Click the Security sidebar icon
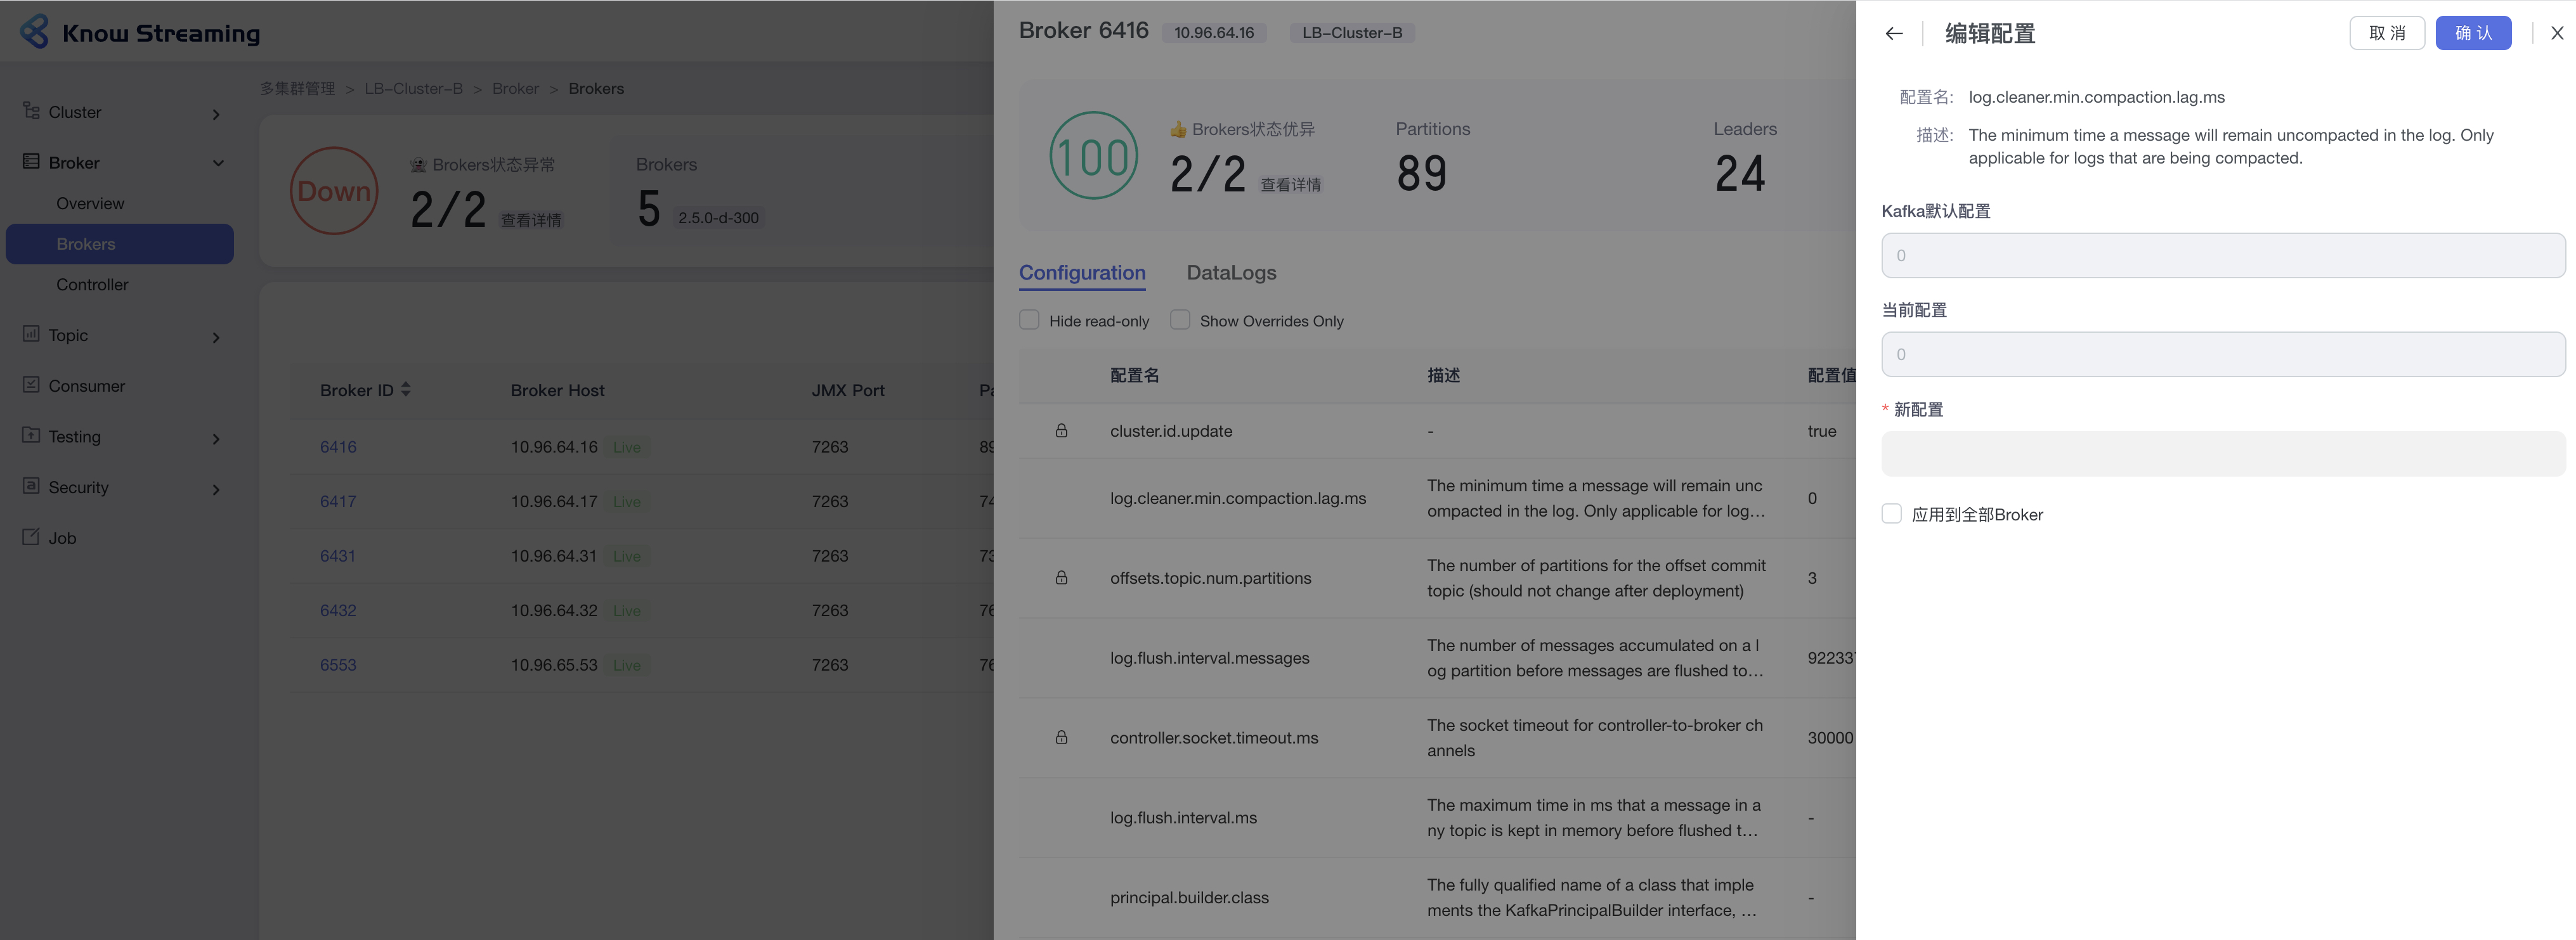Viewport: 2576px width, 940px height. (x=31, y=486)
